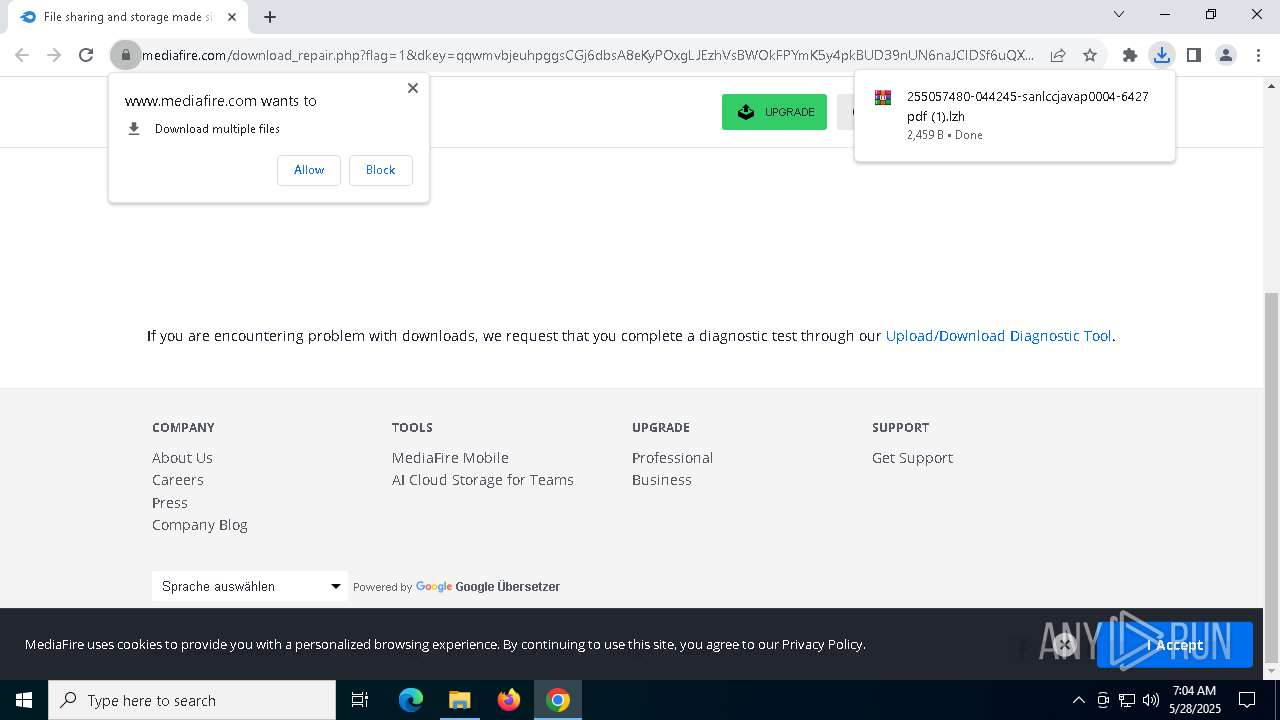
Task: Dismiss the cookie banner with the X
Action: click(1065, 645)
